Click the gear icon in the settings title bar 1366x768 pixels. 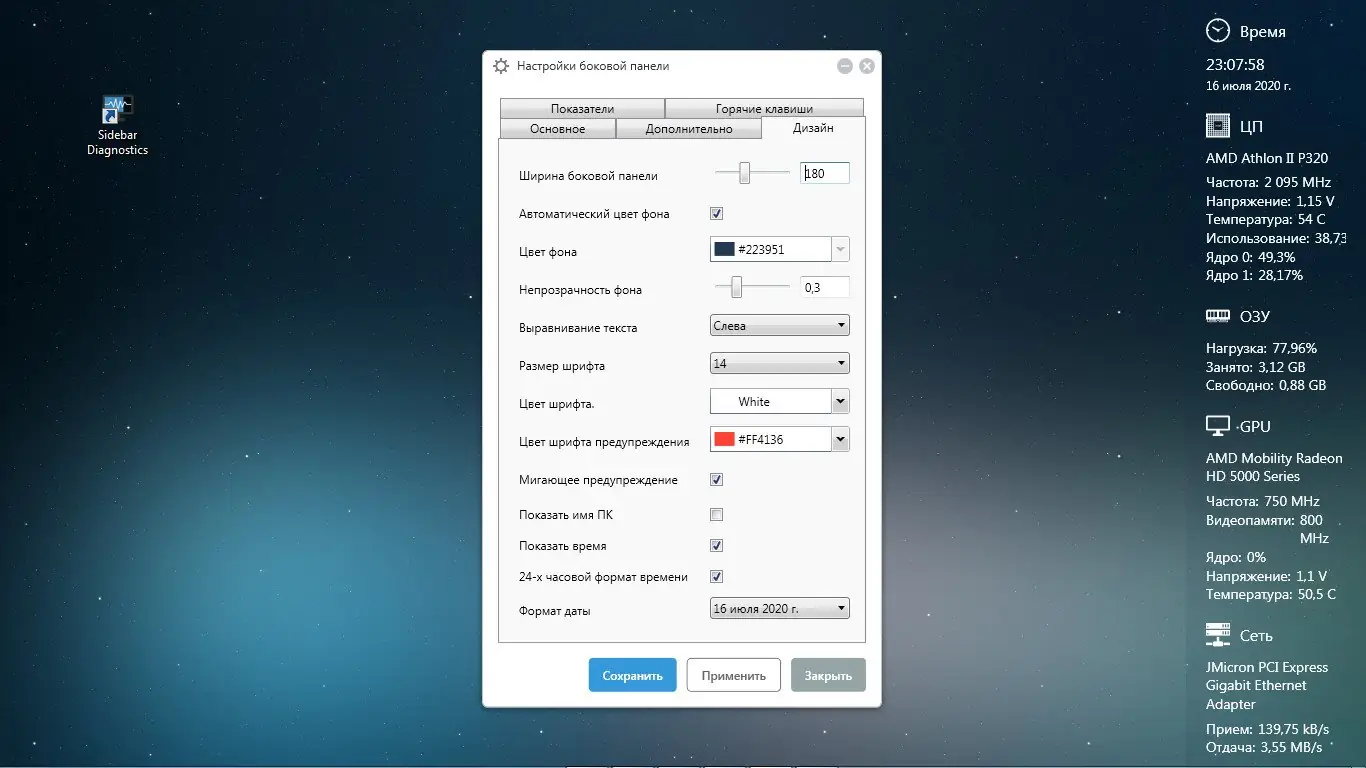coord(501,66)
